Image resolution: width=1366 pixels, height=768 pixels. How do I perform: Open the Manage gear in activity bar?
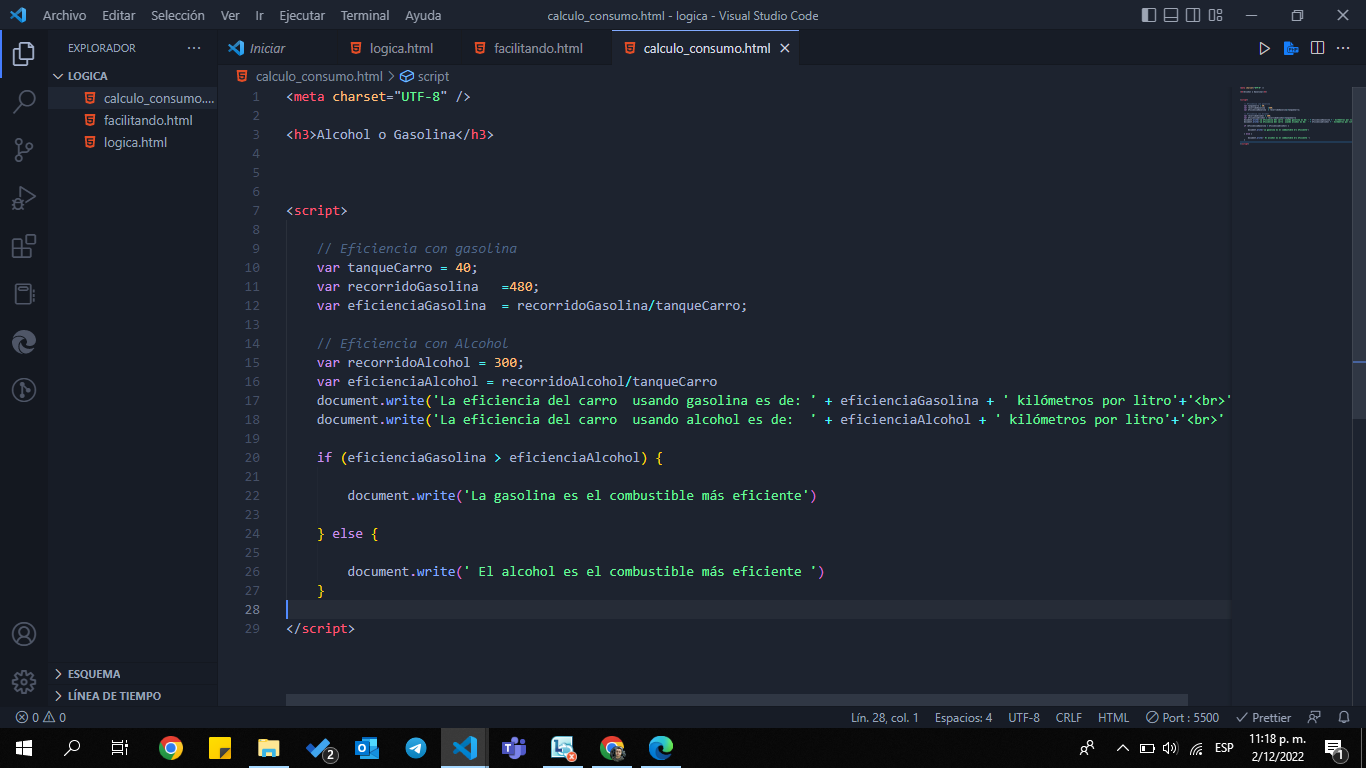pos(24,682)
